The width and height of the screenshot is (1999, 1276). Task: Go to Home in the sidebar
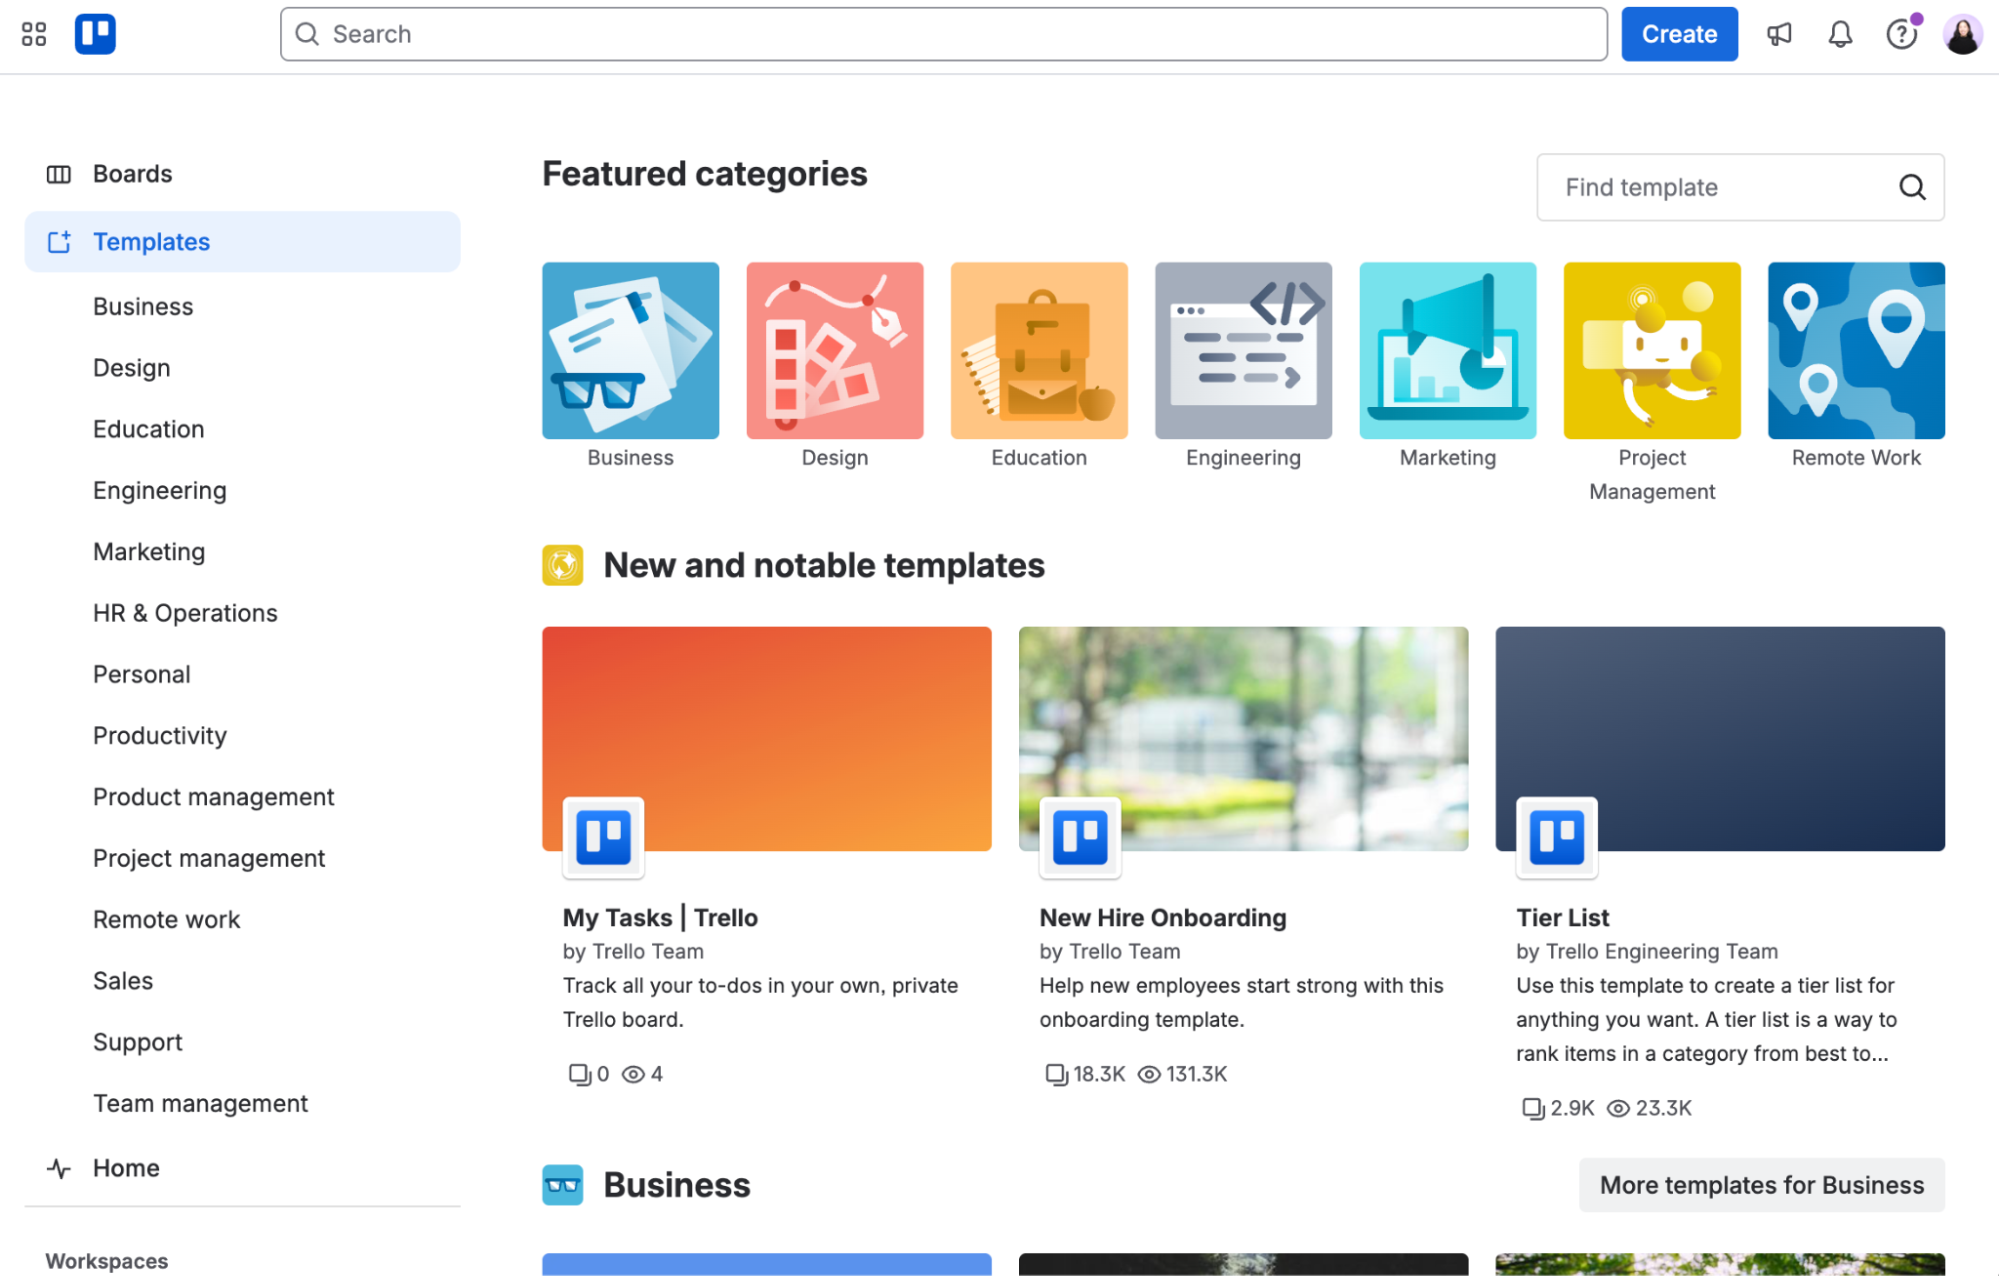pyautogui.click(x=125, y=1167)
